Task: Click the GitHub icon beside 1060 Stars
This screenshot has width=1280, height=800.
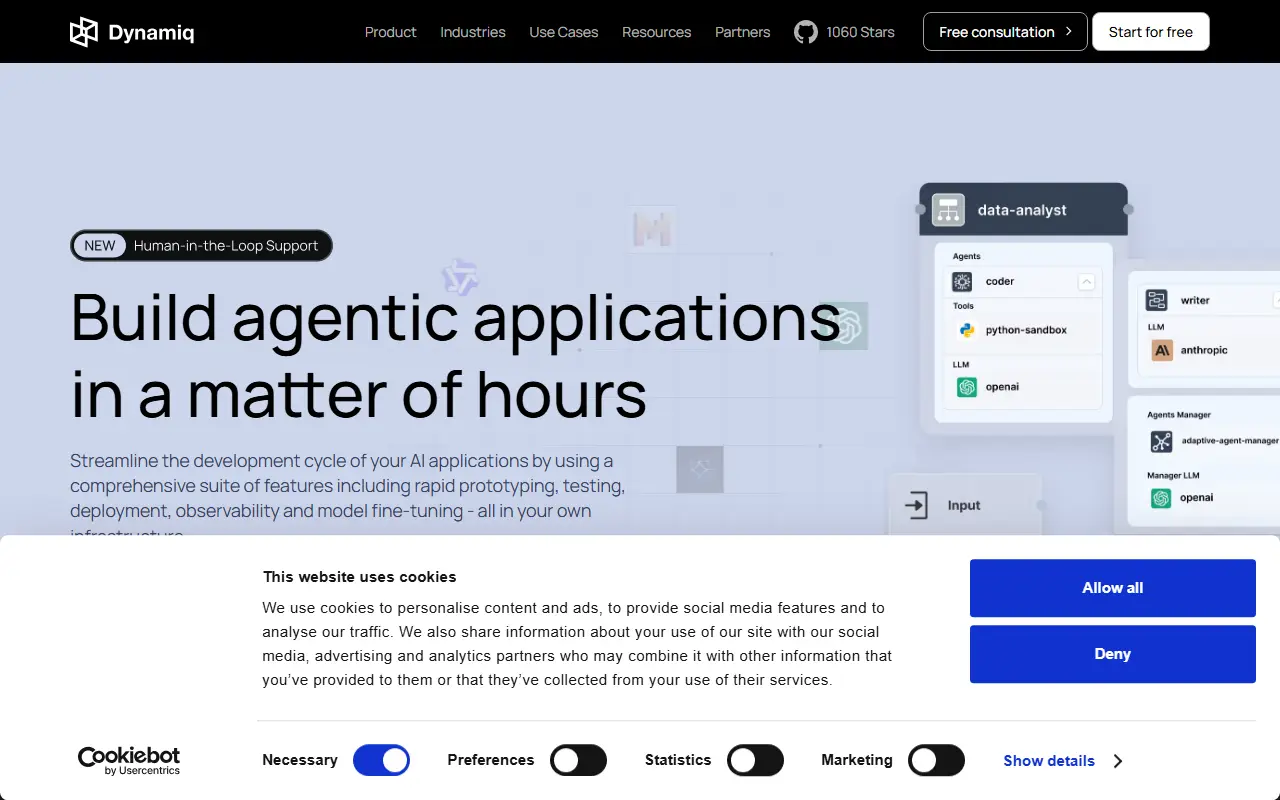Action: point(806,32)
